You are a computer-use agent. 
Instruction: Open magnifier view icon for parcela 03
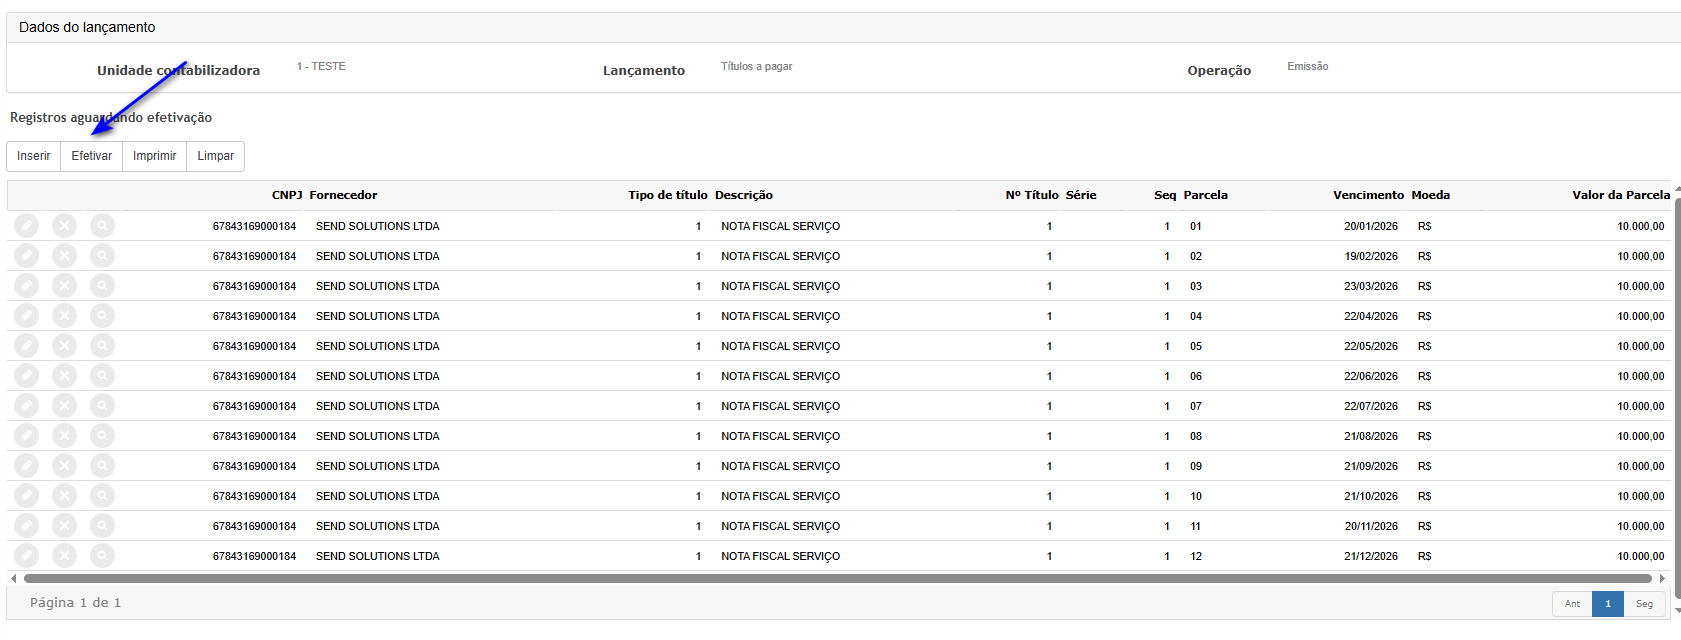(102, 286)
